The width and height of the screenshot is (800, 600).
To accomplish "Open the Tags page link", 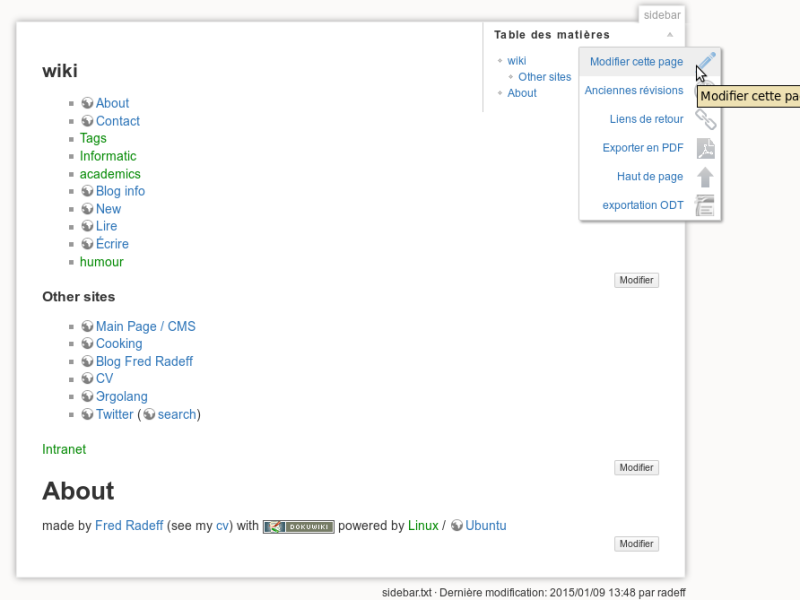I will [93, 138].
